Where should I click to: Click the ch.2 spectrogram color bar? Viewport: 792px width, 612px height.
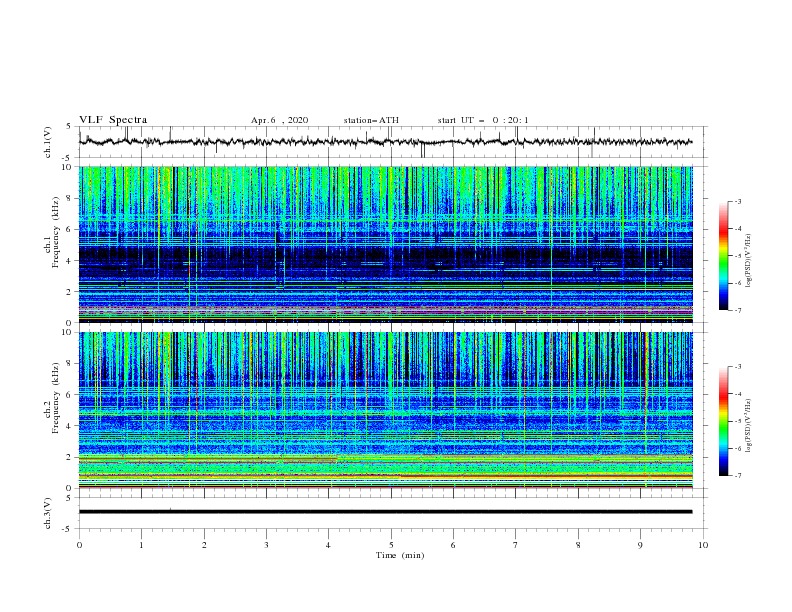click(x=723, y=421)
